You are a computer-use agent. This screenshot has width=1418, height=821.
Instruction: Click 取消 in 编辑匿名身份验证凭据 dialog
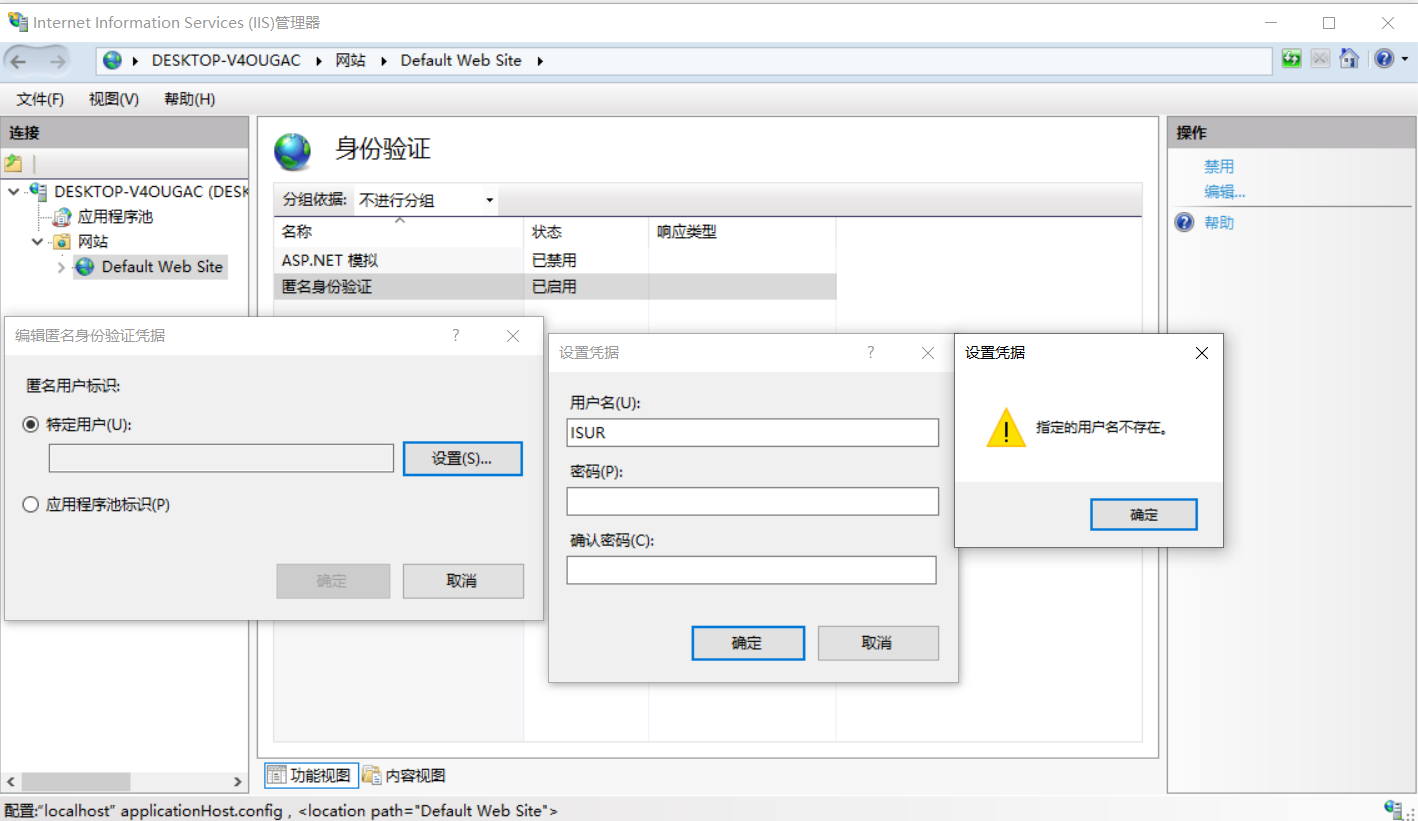pos(463,581)
